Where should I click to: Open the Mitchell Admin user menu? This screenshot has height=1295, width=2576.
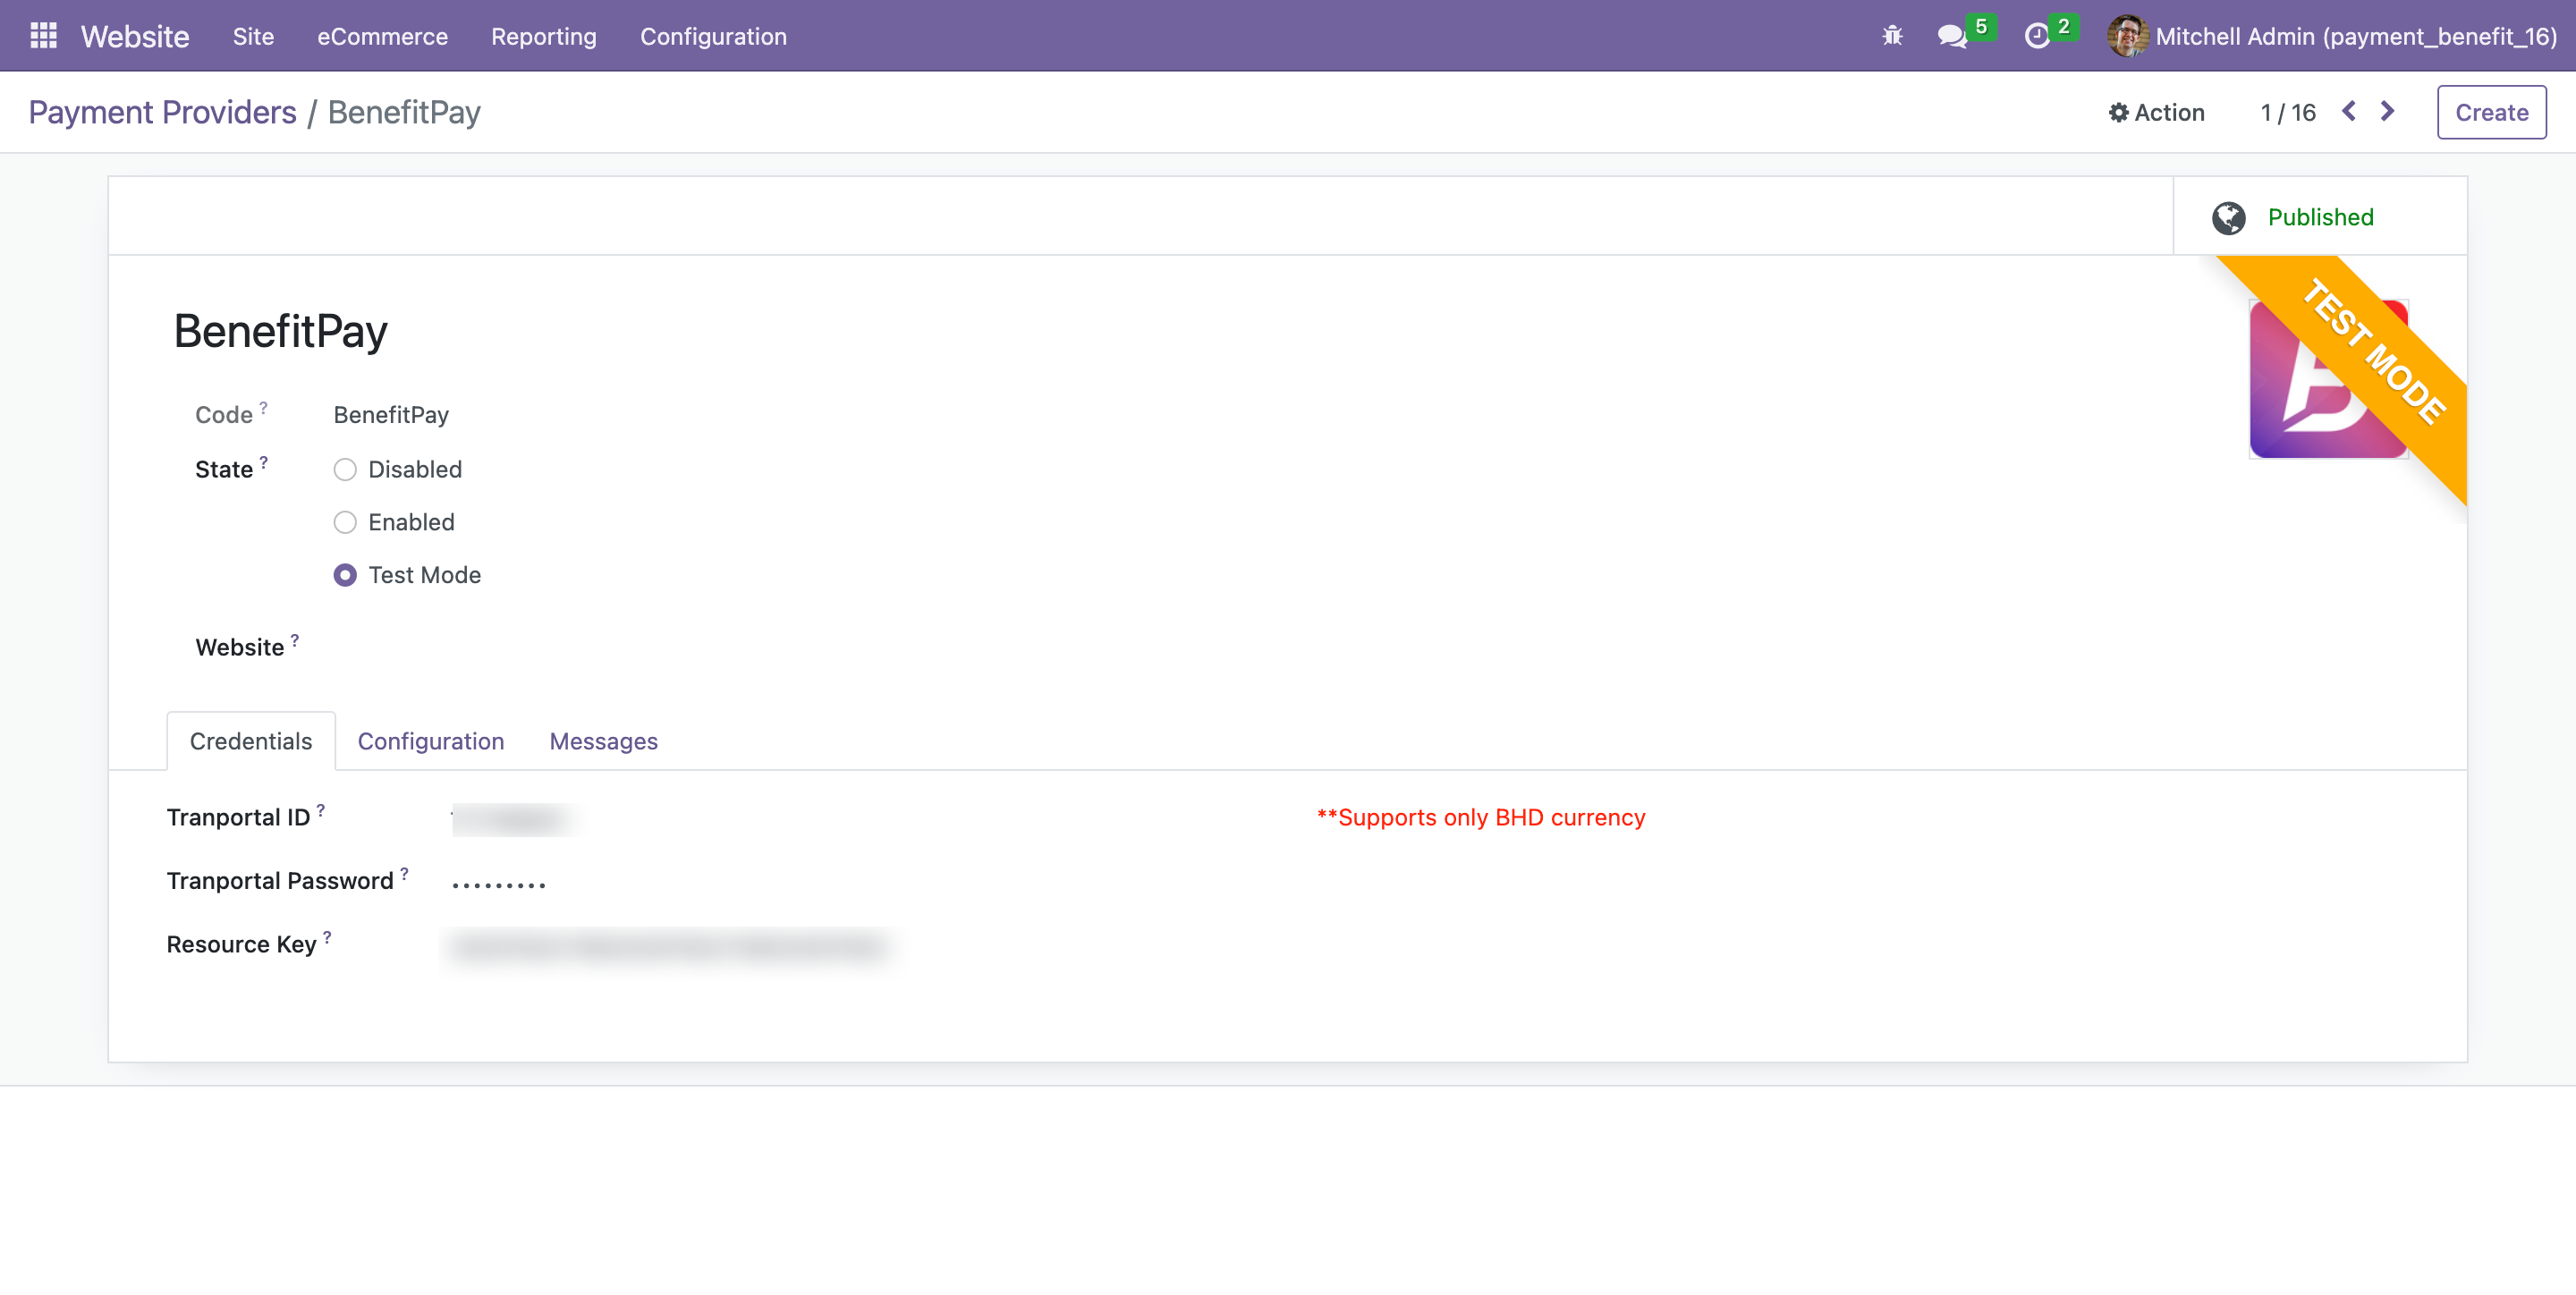pos(2332,36)
